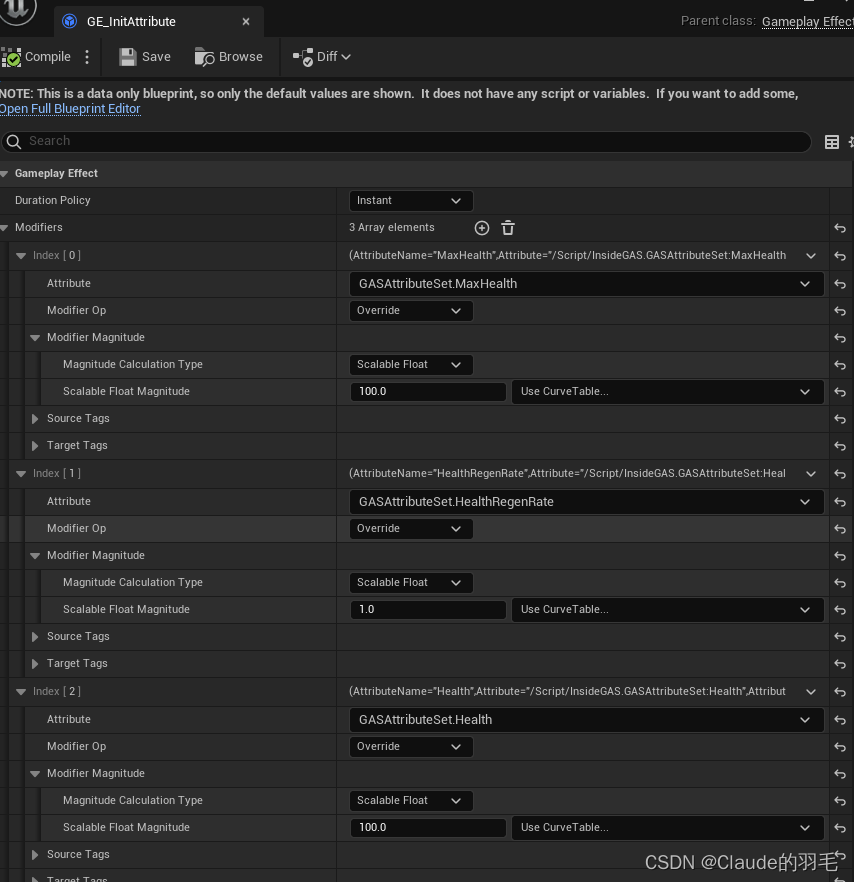The image size is (854, 882).
Task: Reset MaxHealth Attribute to default
Action: pyautogui.click(x=840, y=284)
